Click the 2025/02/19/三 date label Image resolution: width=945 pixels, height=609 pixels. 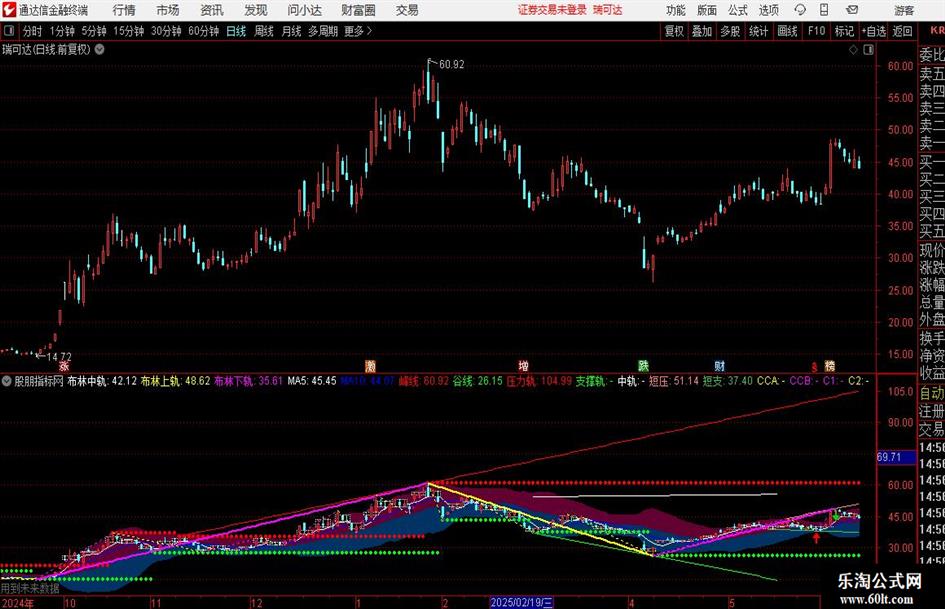[x=522, y=602]
